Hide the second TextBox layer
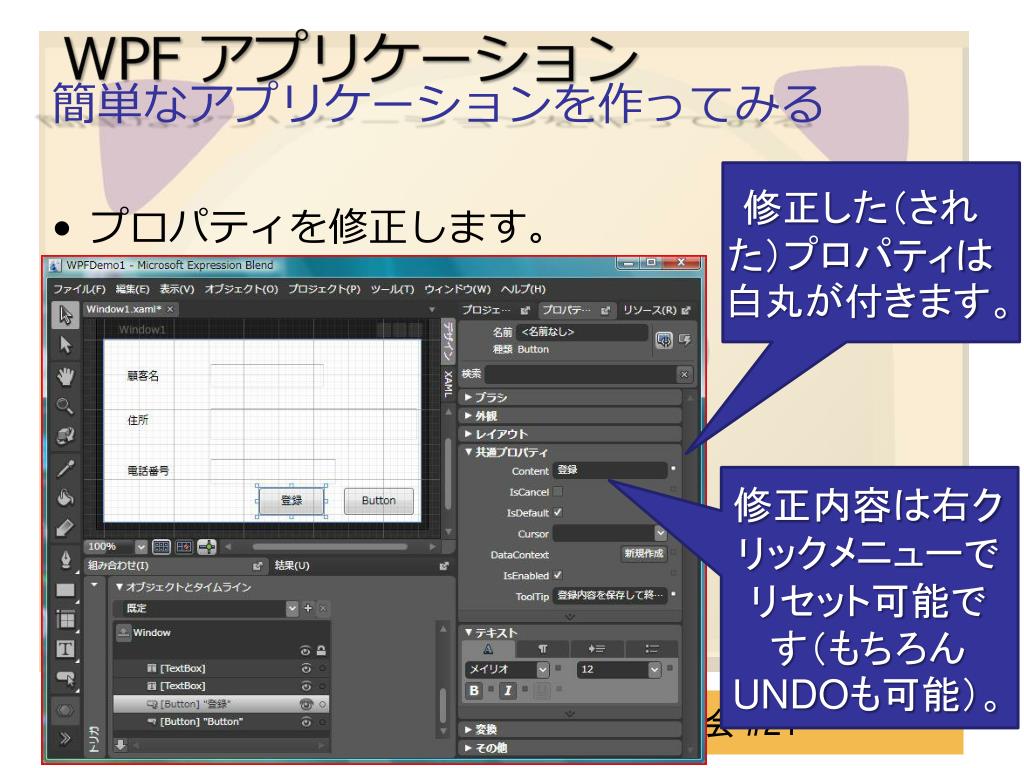 pyautogui.click(x=306, y=686)
